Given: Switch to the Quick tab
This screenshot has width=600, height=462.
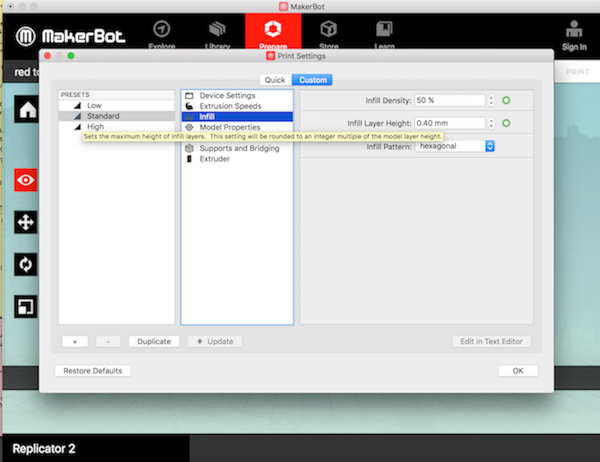Looking at the screenshot, I should (275, 80).
